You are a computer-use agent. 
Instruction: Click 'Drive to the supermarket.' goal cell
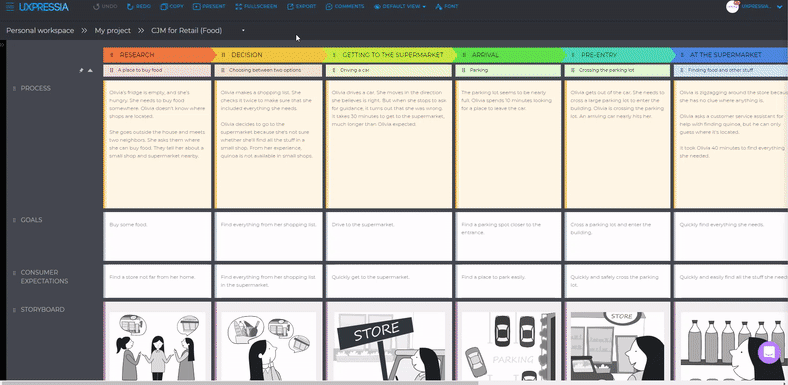(x=388, y=236)
